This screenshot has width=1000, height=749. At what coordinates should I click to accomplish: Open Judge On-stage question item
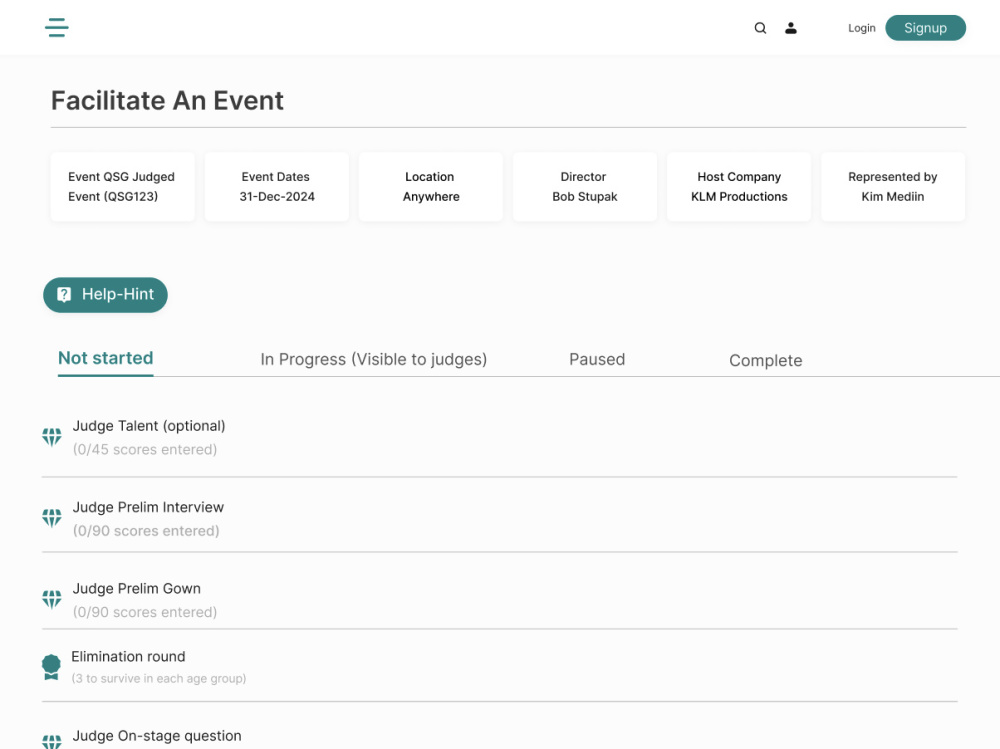click(x=499, y=735)
